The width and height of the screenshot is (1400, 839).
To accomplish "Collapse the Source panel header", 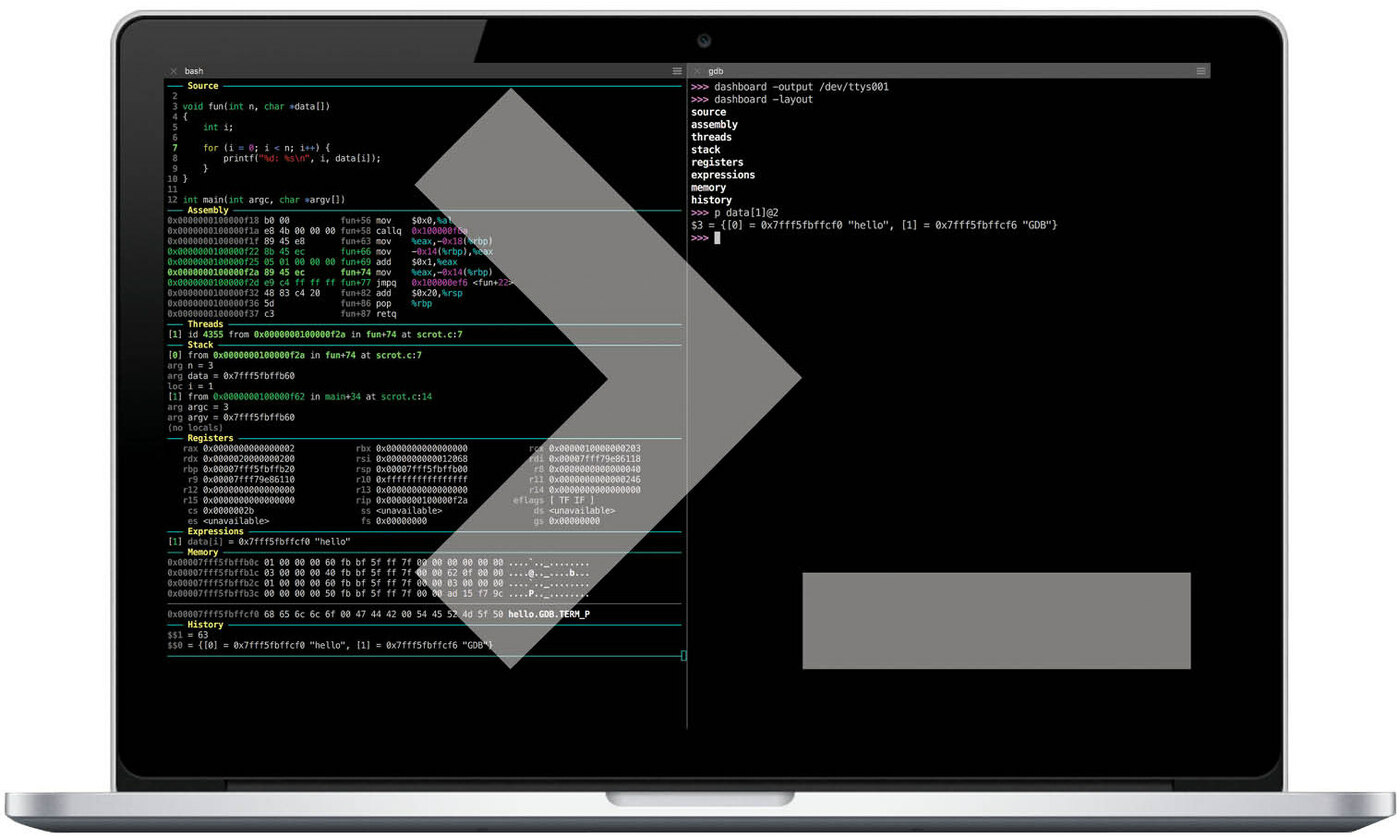I will click(x=203, y=85).
